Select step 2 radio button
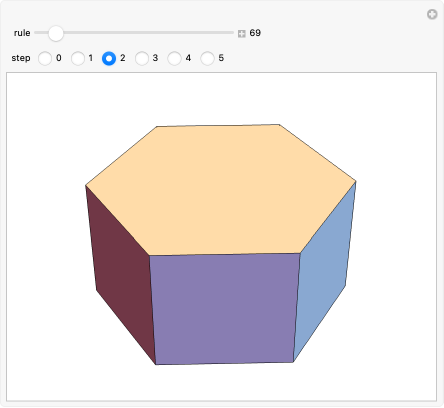The image size is (444, 408). [x=109, y=58]
